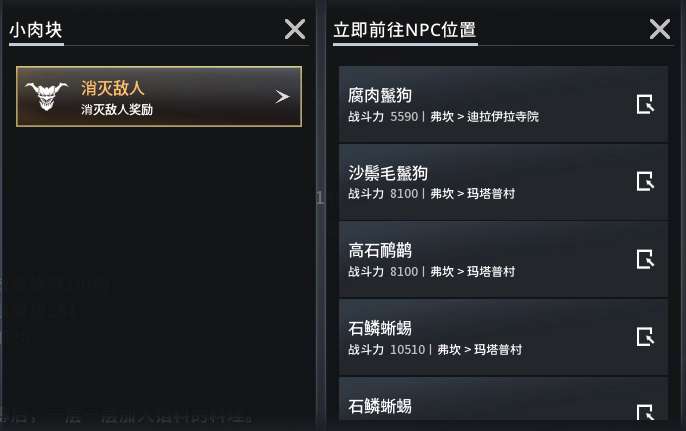Click go-to icon for 石鳞蜥蜴 with 战斗力 10510
This screenshot has height=431, width=686.
point(645,336)
